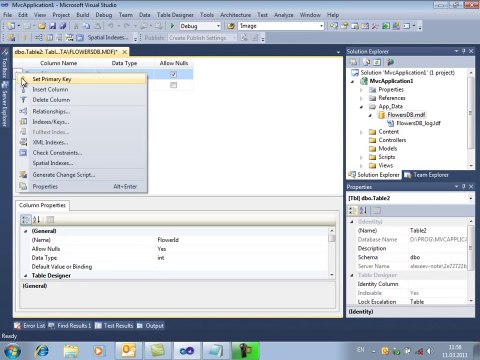Click the Column Properties vertical scrollbar

point(332,253)
